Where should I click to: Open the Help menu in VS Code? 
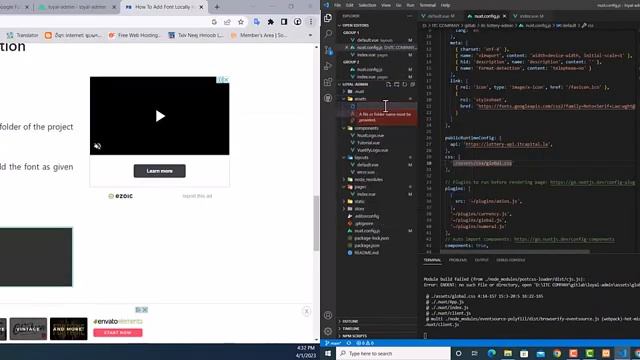[x=445, y=5]
